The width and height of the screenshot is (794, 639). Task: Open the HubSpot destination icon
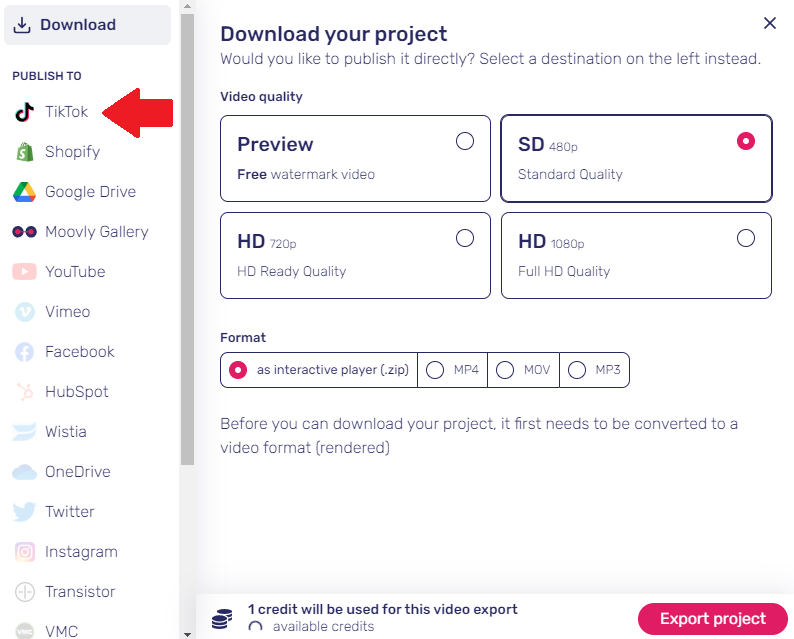pos(24,392)
